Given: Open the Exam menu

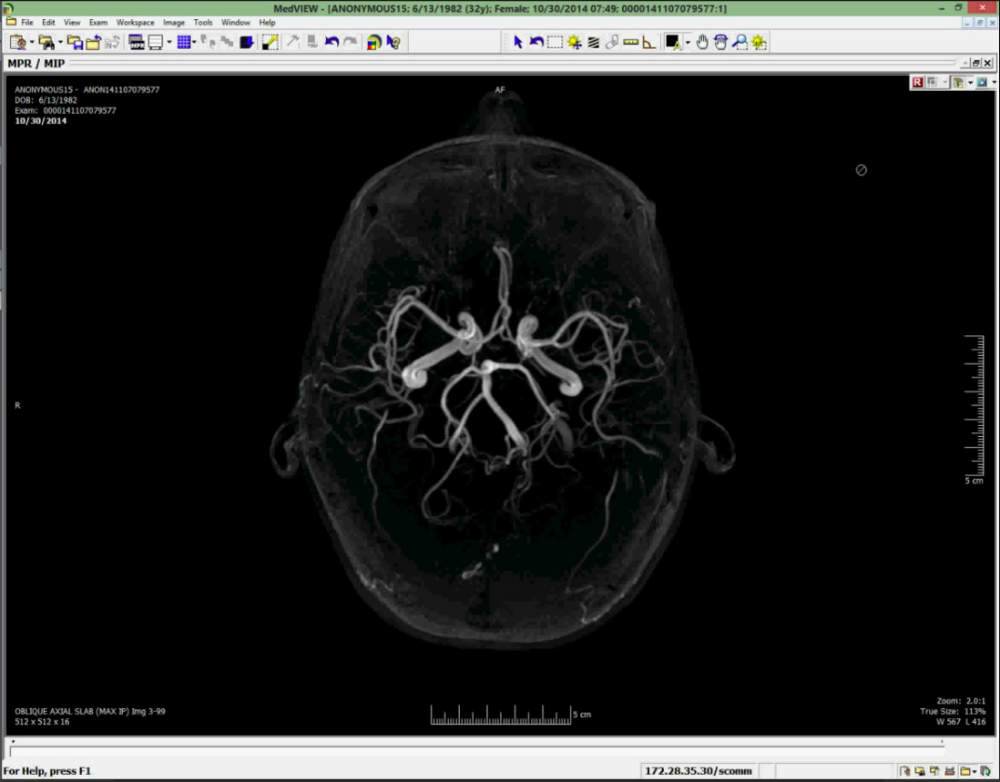Looking at the screenshot, I should pyautogui.click(x=98, y=22).
